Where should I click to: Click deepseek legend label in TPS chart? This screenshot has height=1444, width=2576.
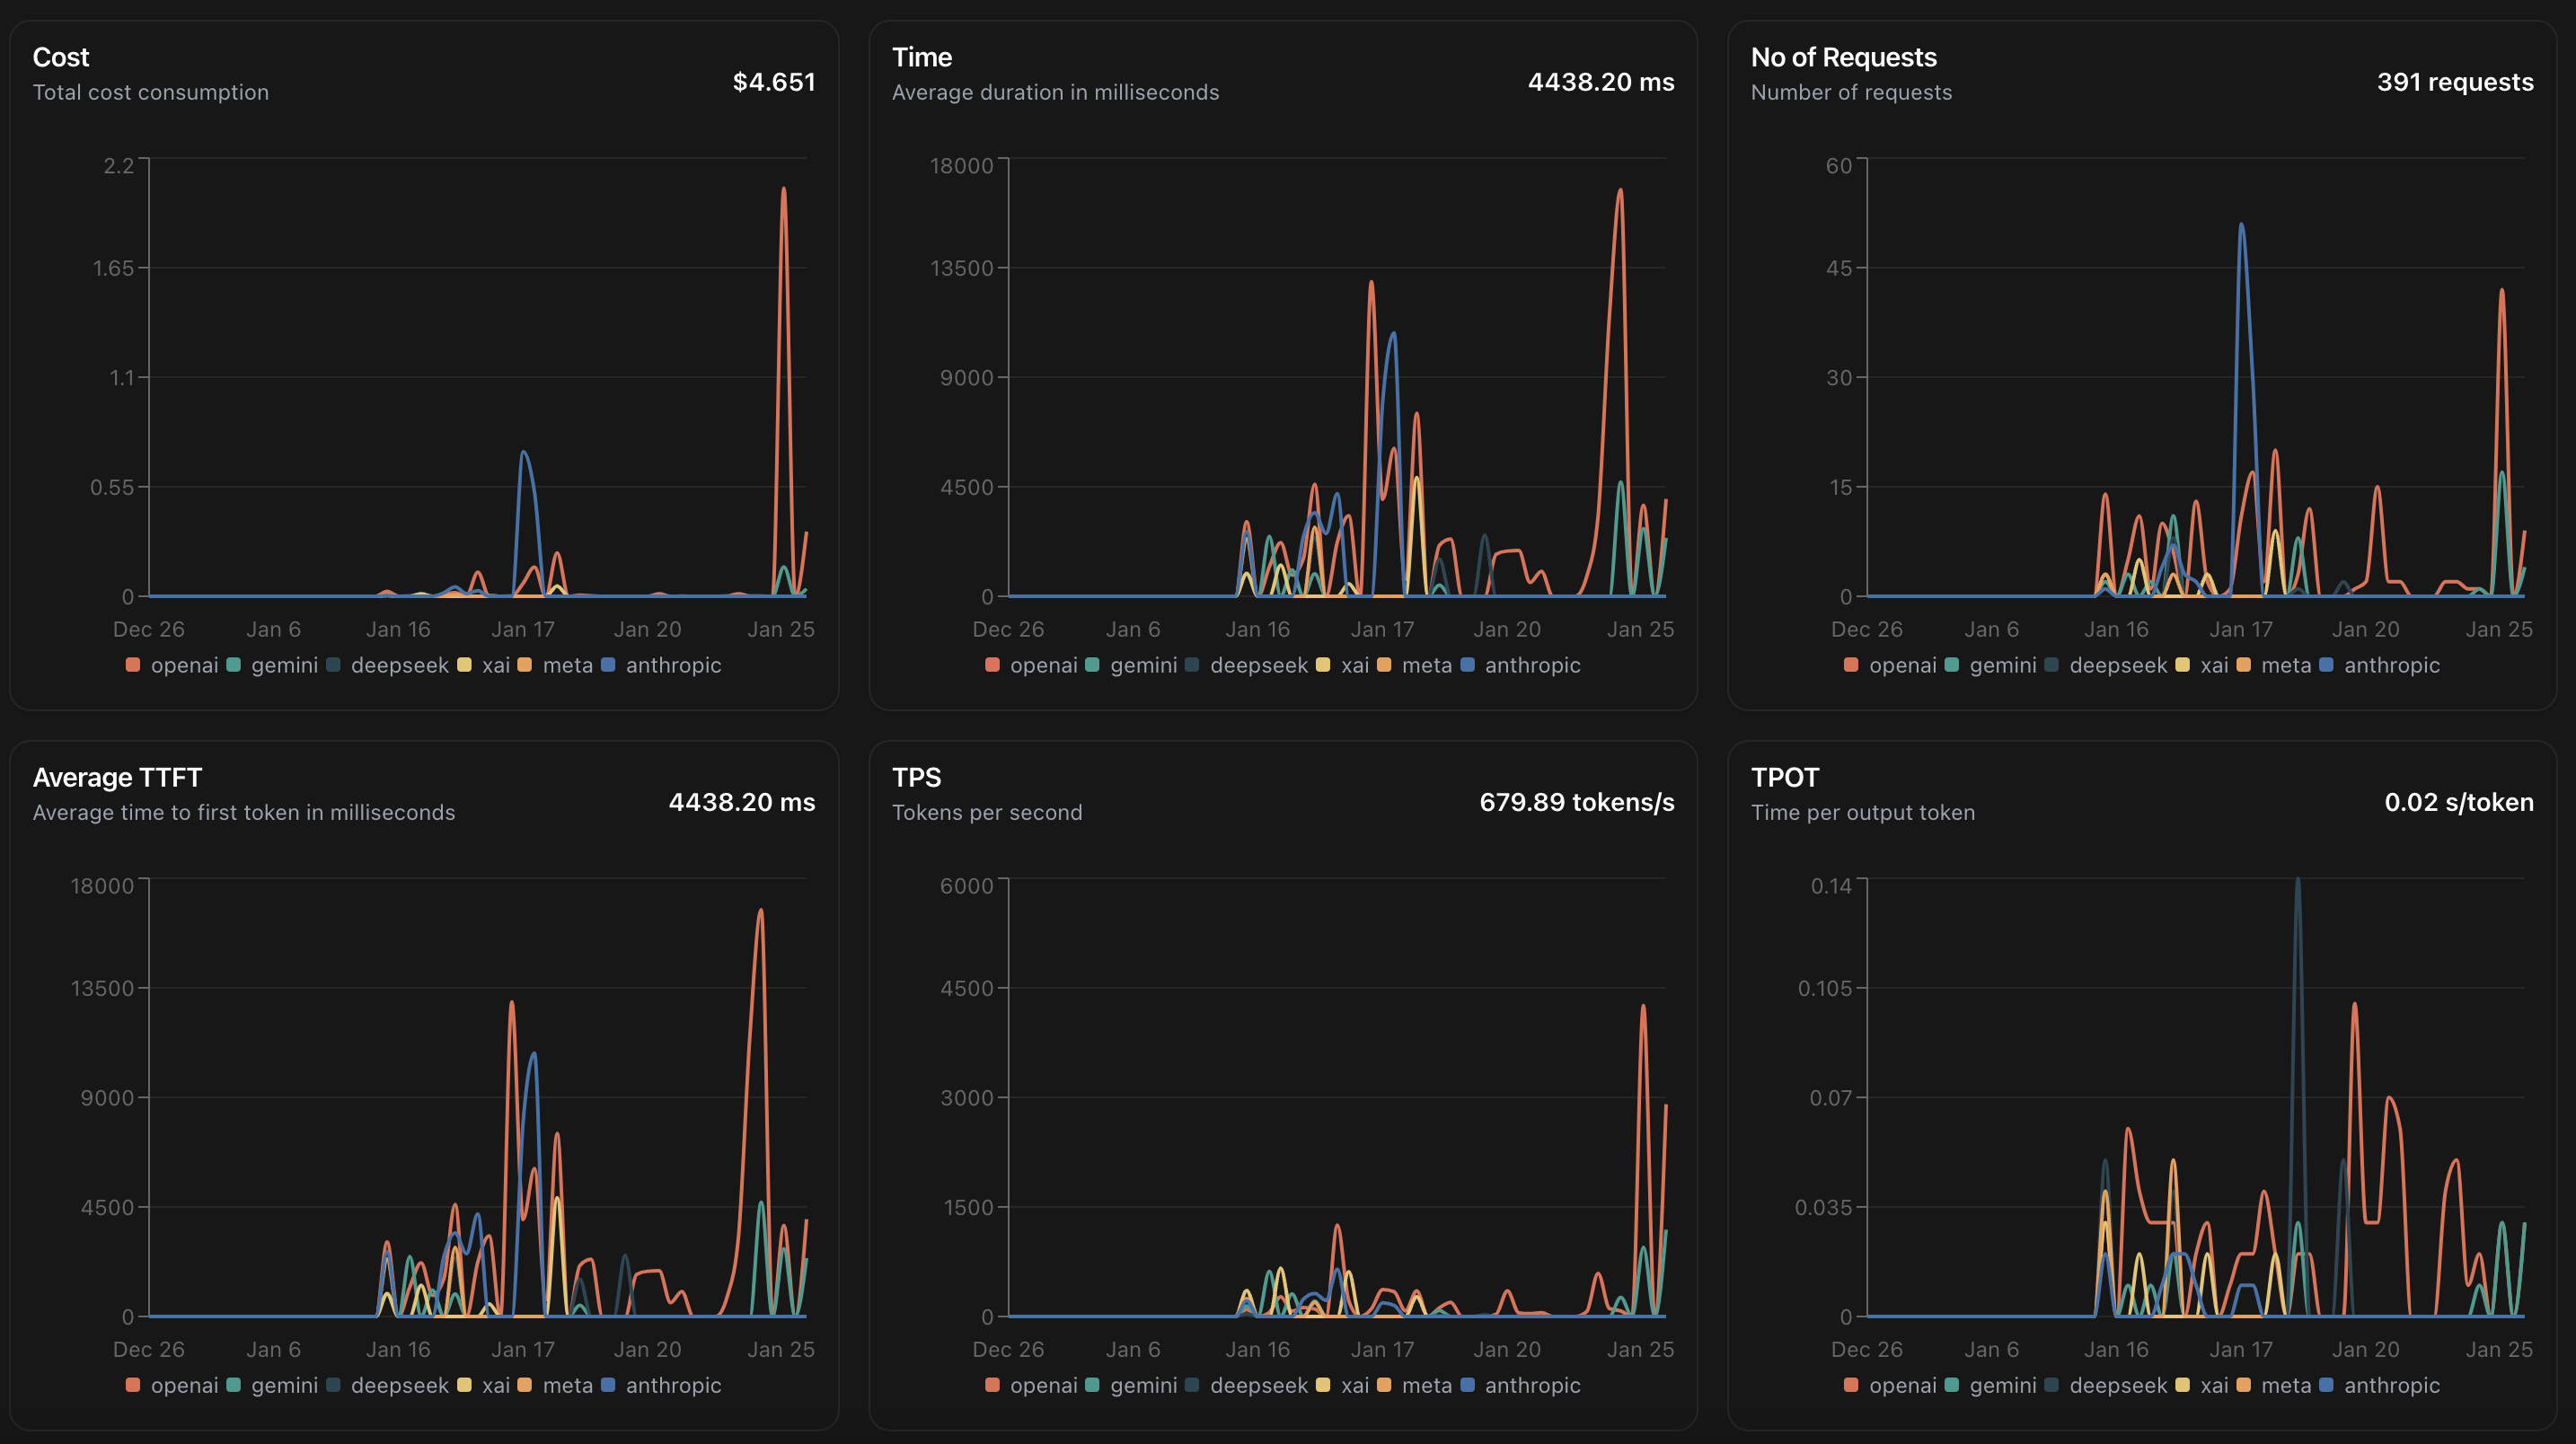click(x=1259, y=1385)
